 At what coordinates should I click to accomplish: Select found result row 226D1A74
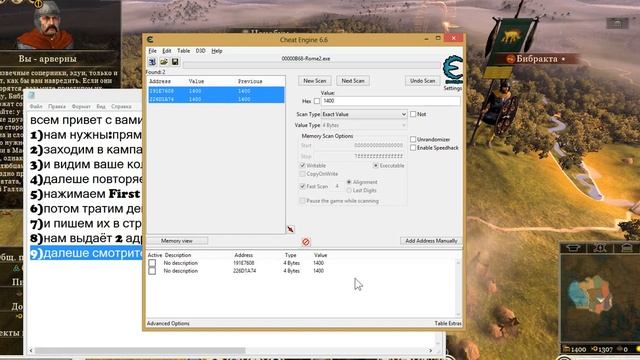[x=216, y=99]
